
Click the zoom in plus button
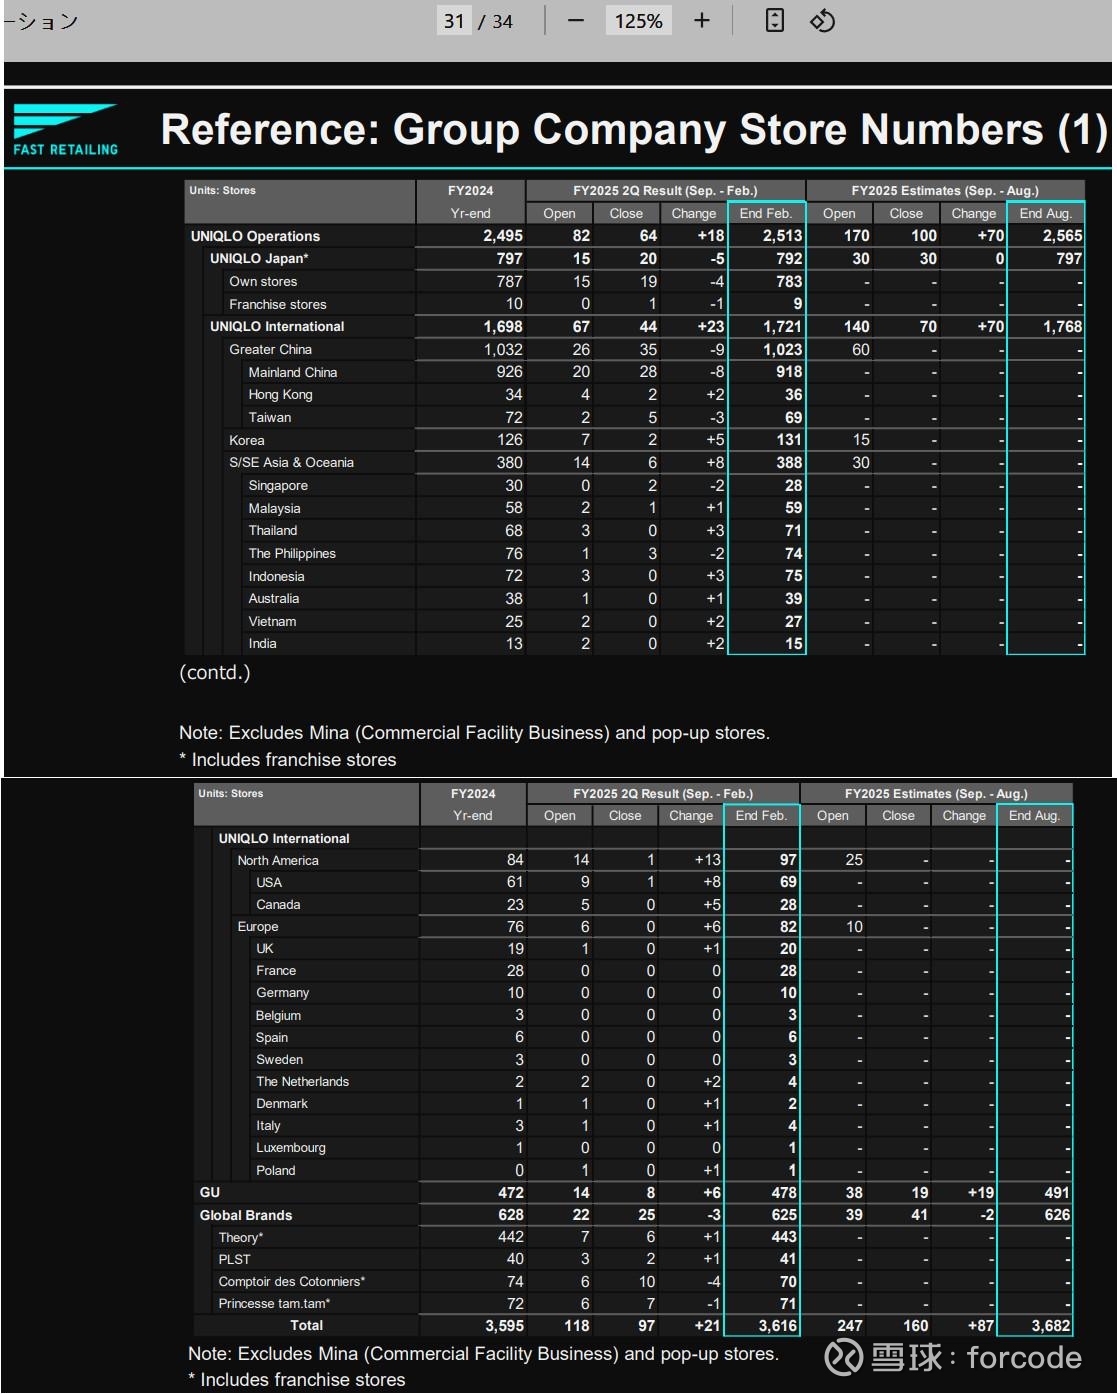(x=702, y=21)
